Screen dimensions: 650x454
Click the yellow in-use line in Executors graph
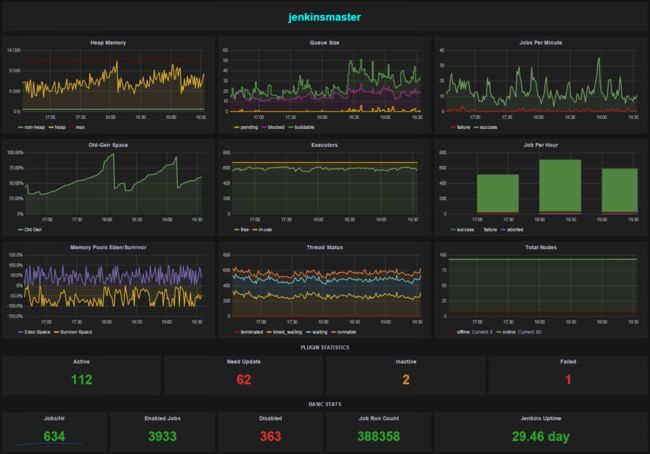(325, 163)
